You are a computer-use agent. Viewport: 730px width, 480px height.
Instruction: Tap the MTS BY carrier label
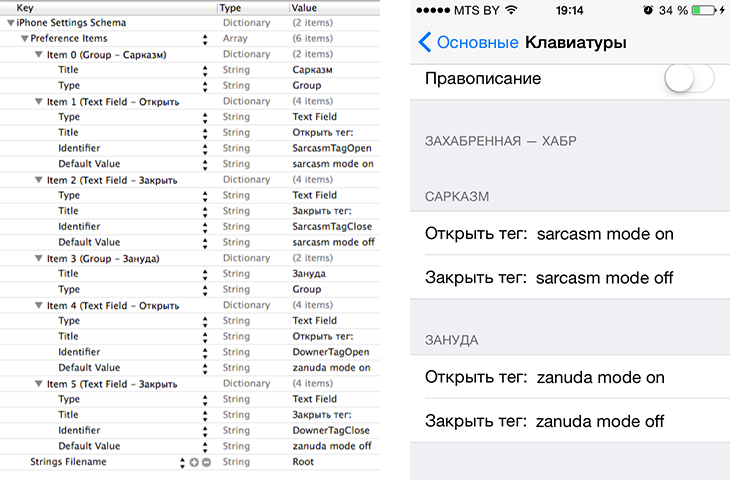[476, 10]
